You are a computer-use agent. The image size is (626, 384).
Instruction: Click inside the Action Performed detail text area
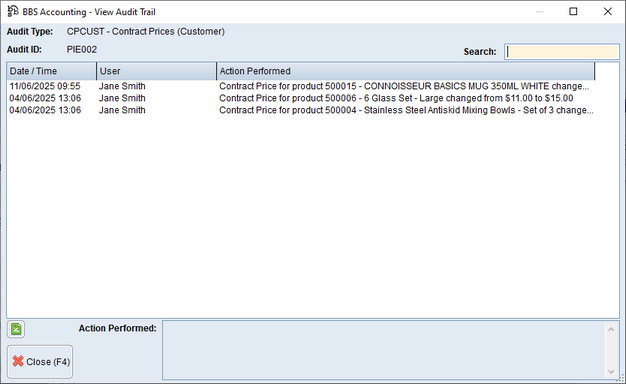pos(384,350)
